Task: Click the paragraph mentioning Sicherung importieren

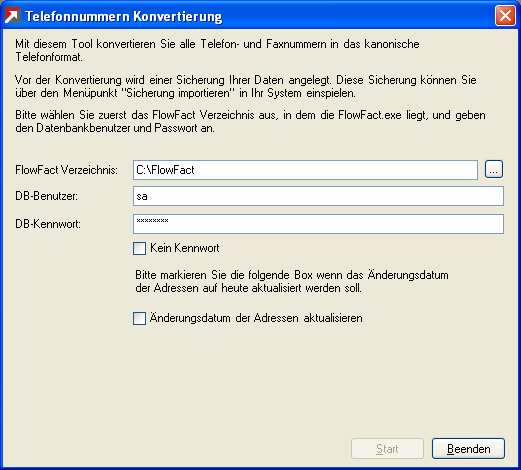Action: [x=246, y=87]
